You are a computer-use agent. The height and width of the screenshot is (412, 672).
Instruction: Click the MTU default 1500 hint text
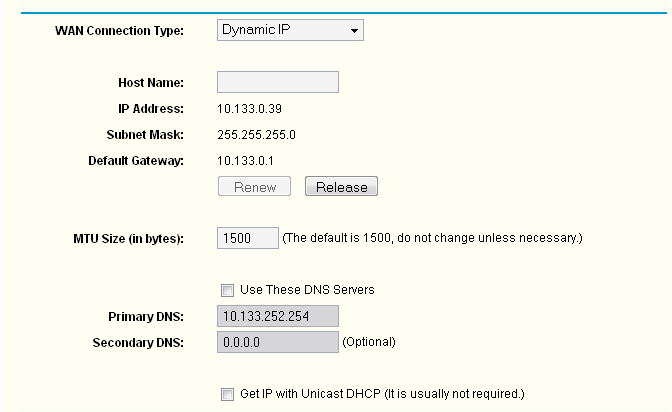[432, 239]
